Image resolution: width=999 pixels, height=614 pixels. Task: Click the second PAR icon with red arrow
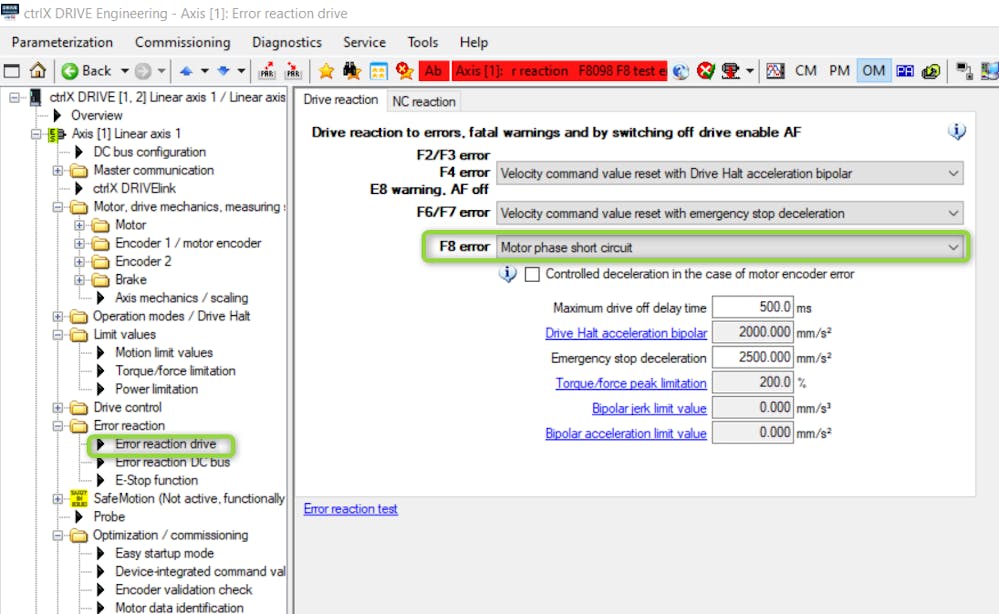tap(293, 71)
